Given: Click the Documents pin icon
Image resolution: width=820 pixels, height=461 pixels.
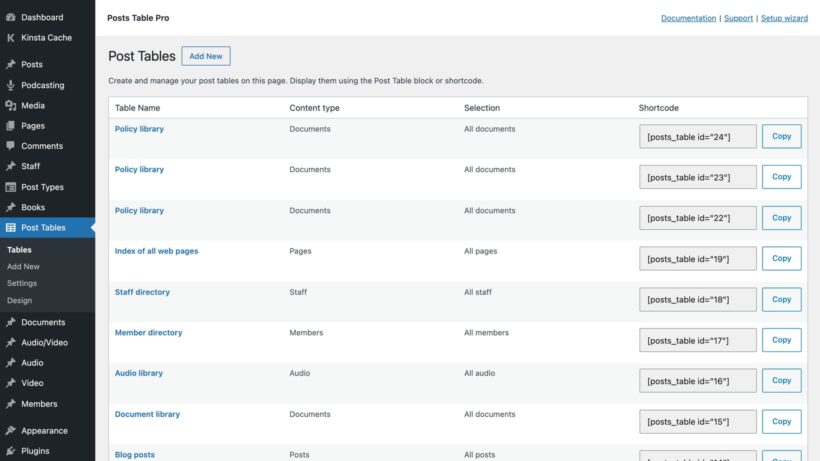Looking at the screenshot, I should click(10, 322).
